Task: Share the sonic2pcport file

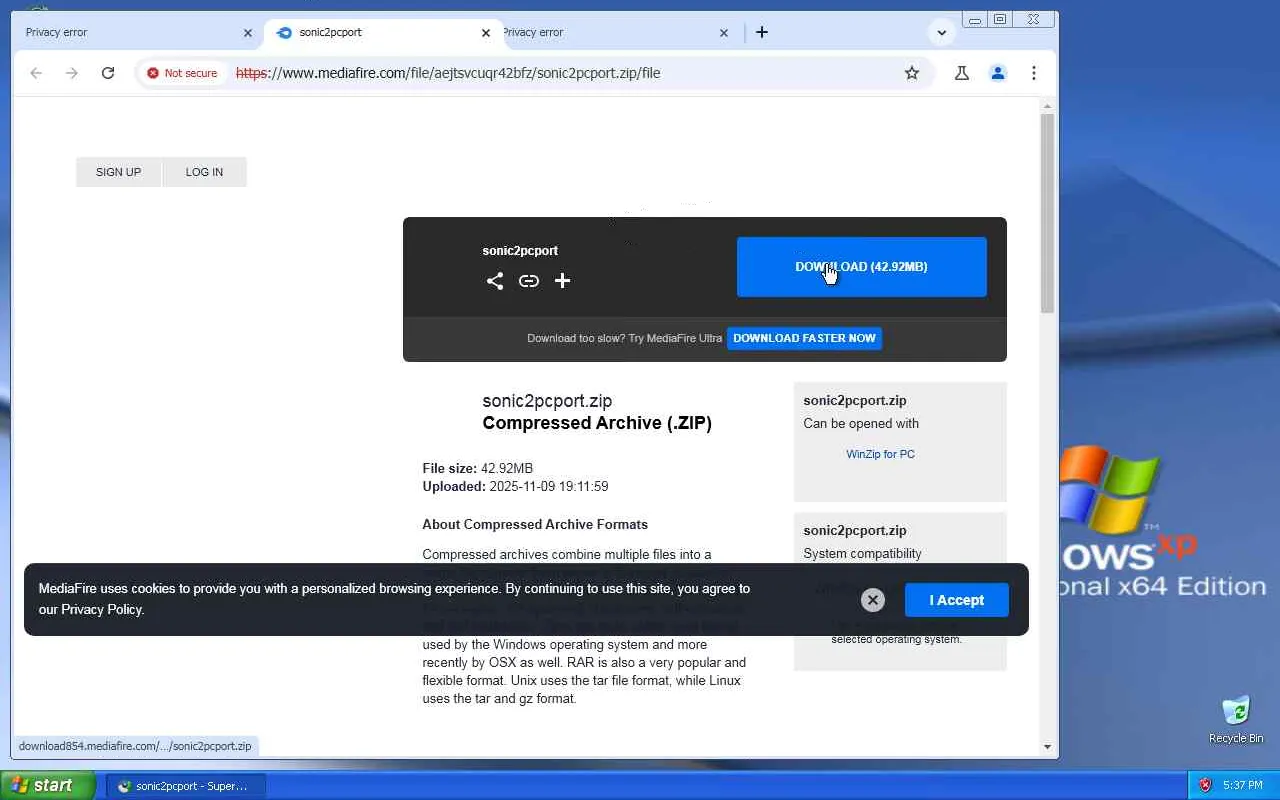Action: pos(495,281)
